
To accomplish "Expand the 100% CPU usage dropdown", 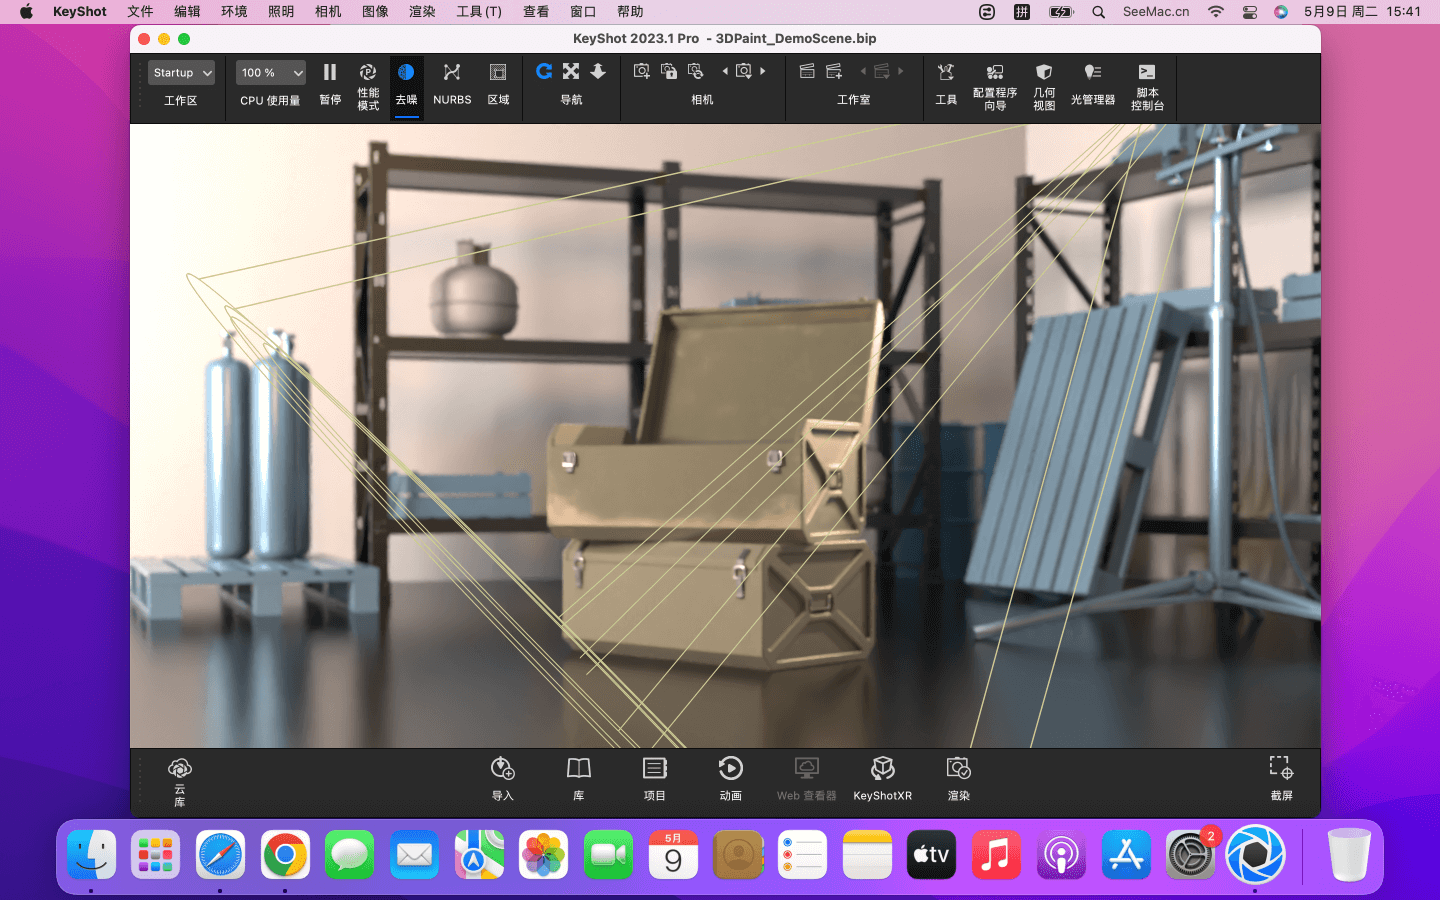I will (x=271, y=73).
